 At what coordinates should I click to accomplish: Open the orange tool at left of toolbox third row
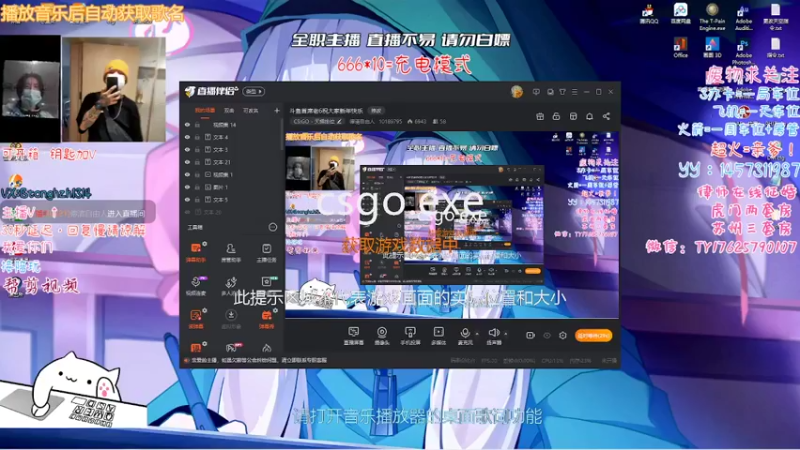(195, 318)
